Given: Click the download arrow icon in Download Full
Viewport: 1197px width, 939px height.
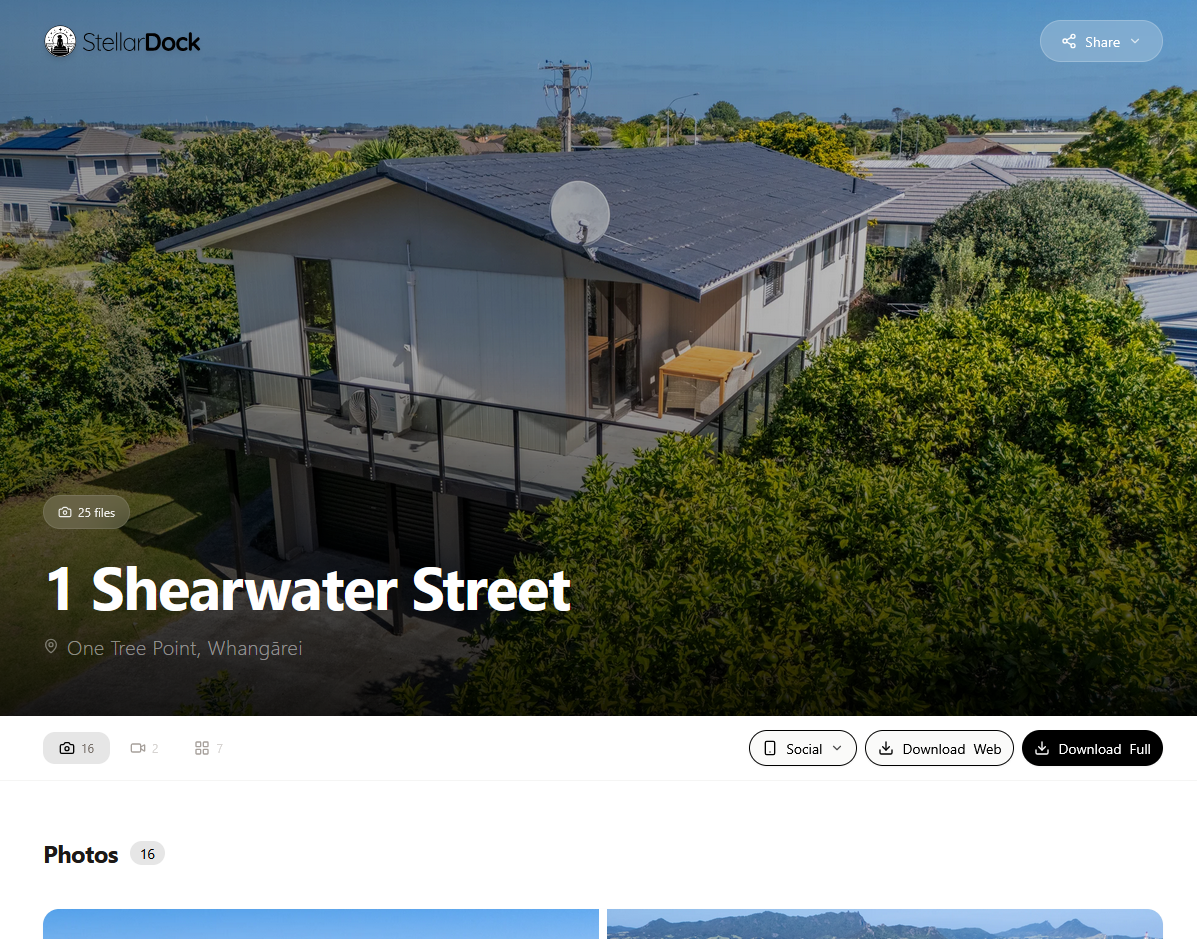Looking at the screenshot, I should [x=1041, y=748].
